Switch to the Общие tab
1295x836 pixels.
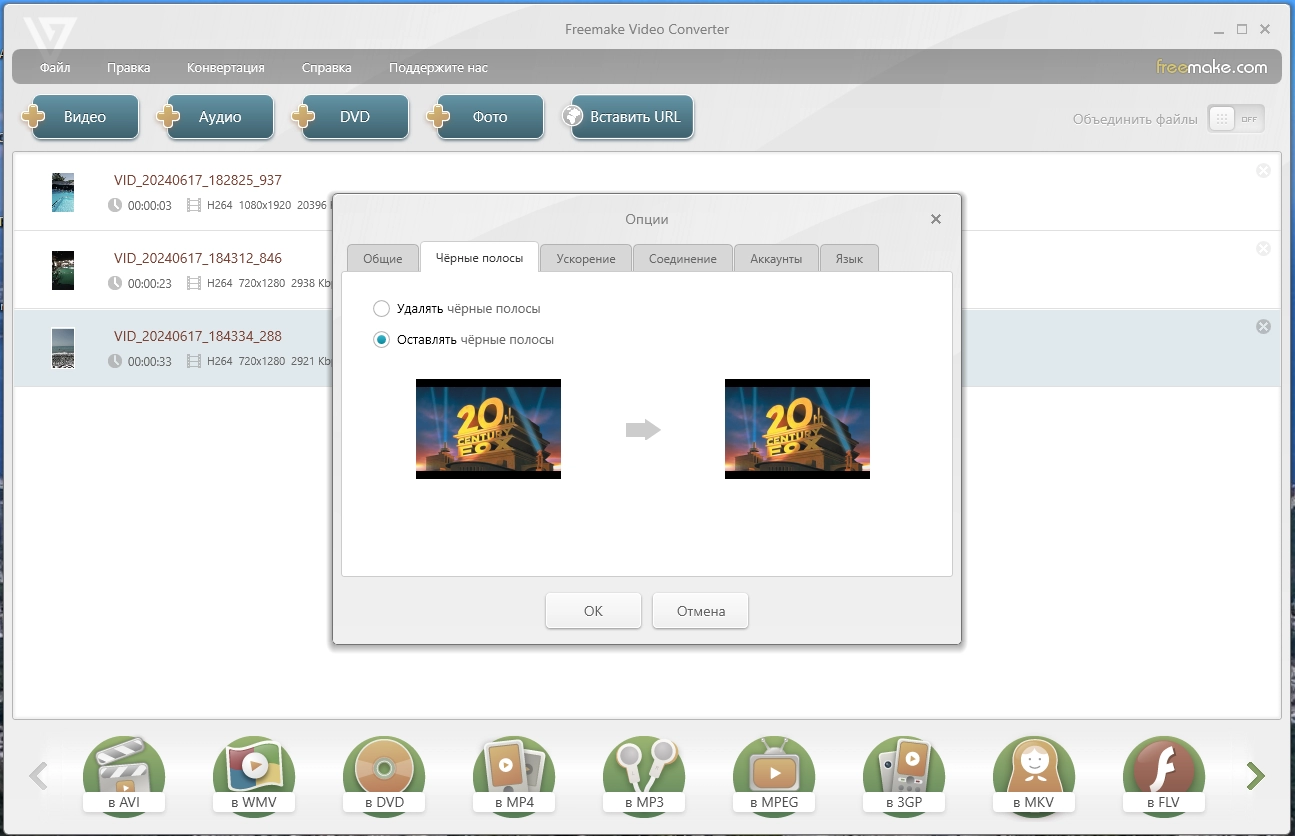[x=383, y=258]
